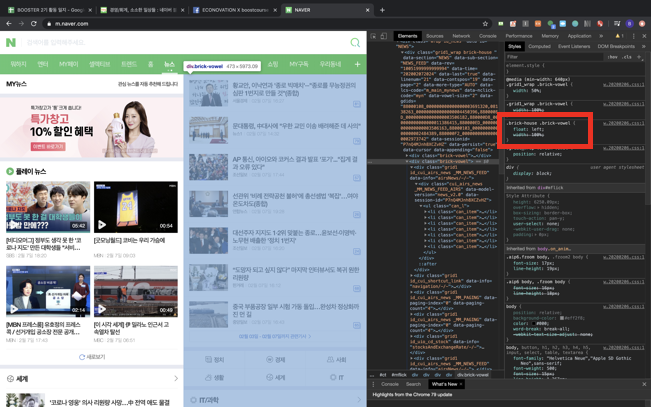Switch to the Sources panel
The width and height of the screenshot is (651, 407).
tap(435, 36)
